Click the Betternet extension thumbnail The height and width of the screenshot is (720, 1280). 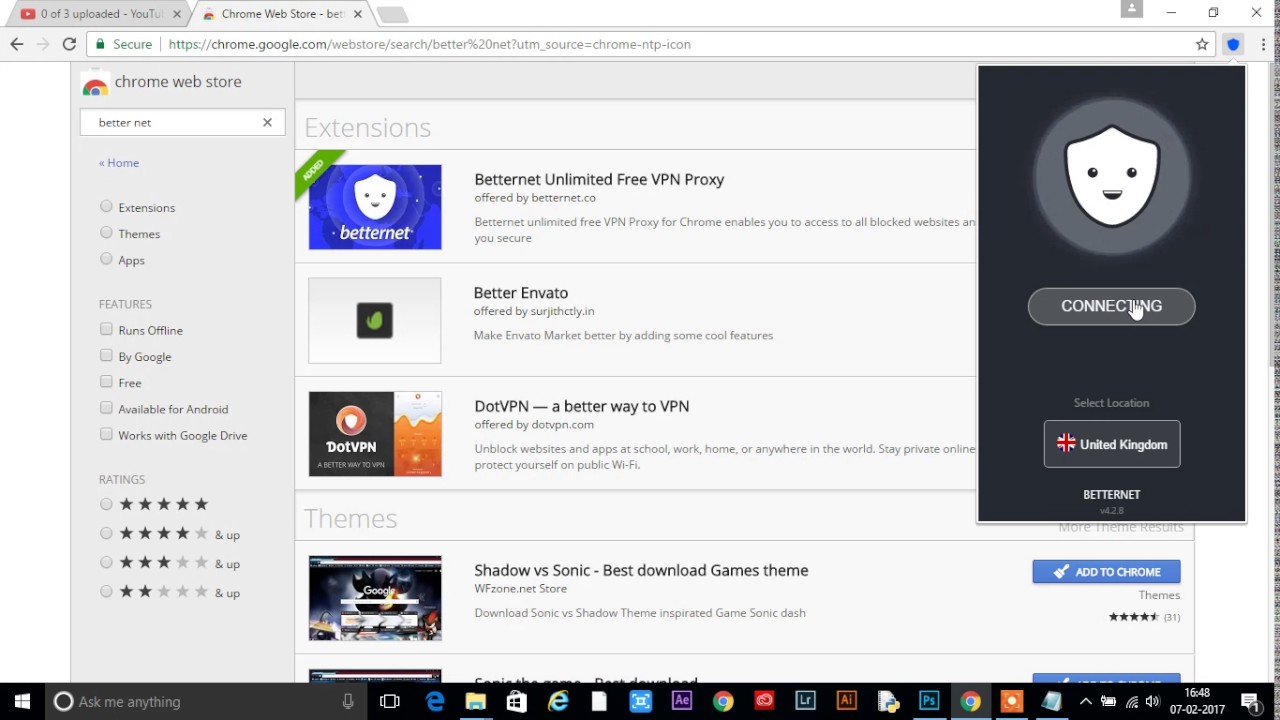tap(375, 207)
